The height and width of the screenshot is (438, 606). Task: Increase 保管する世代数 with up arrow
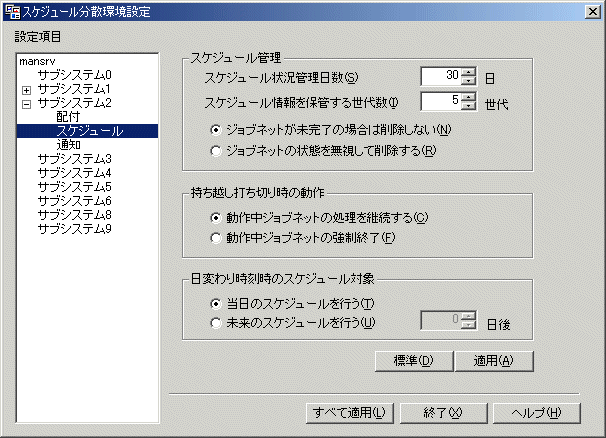(x=468, y=97)
